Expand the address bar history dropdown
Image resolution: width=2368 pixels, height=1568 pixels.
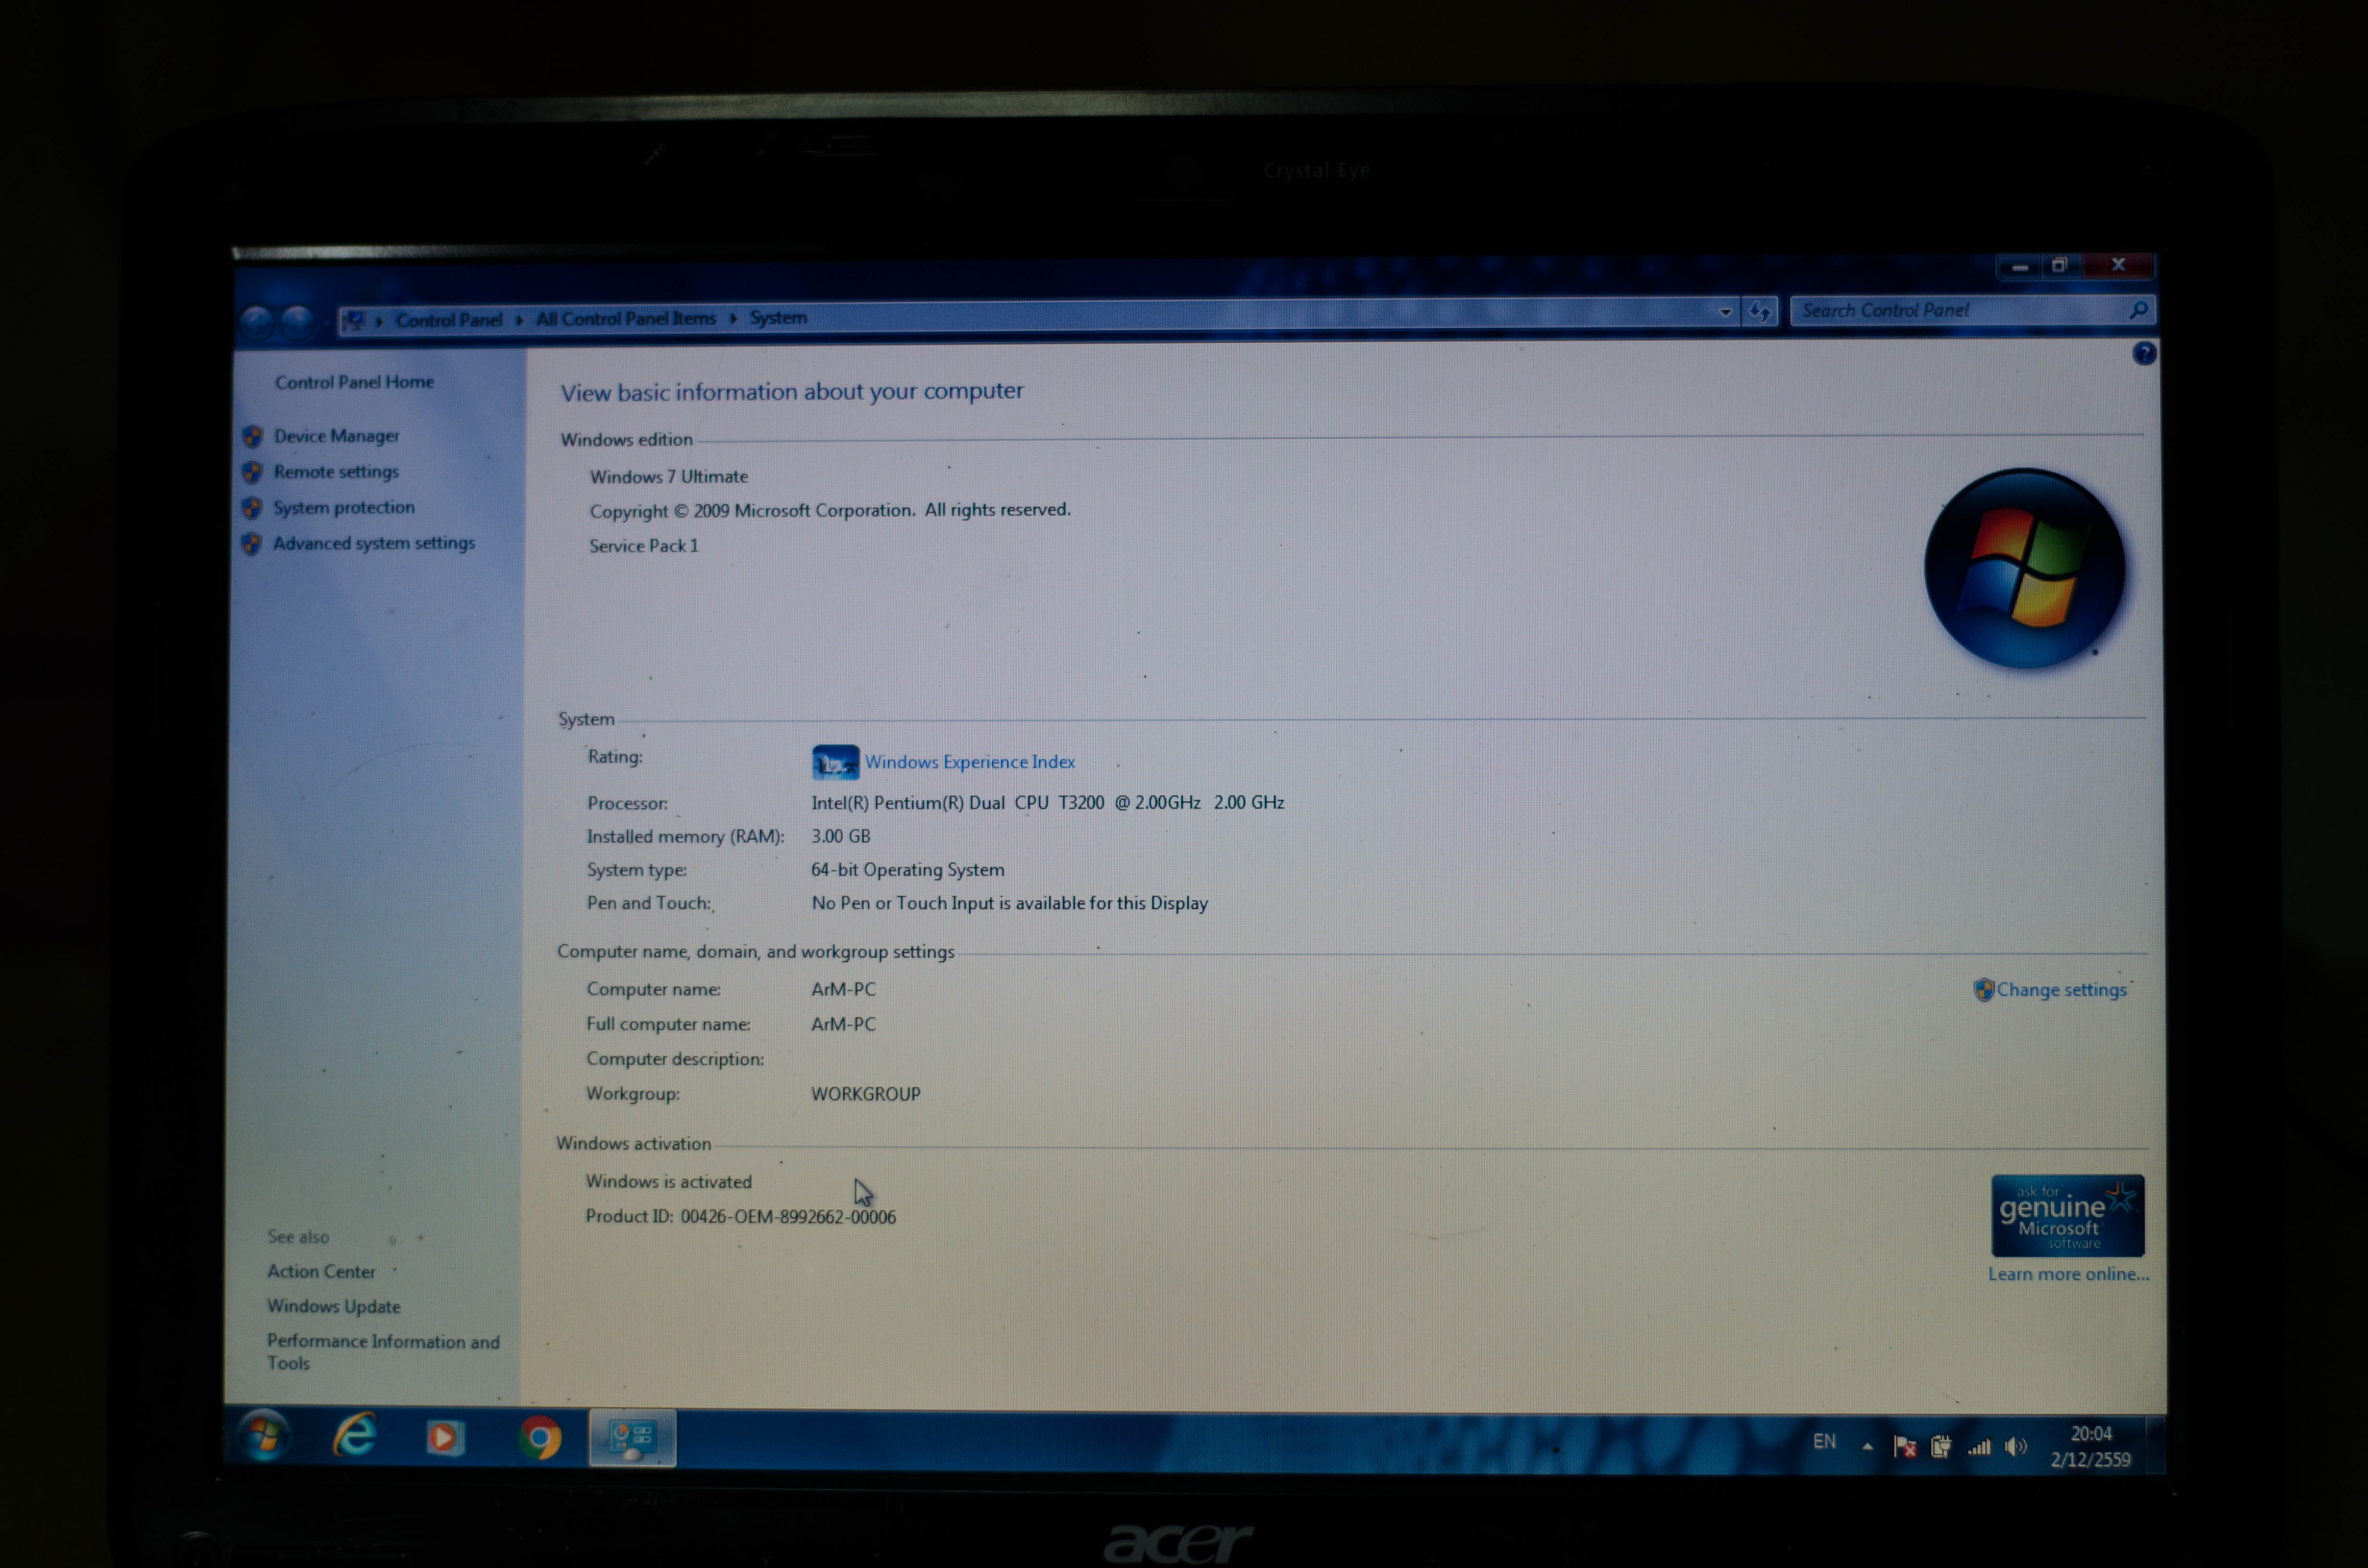click(x=1725, y=312)
